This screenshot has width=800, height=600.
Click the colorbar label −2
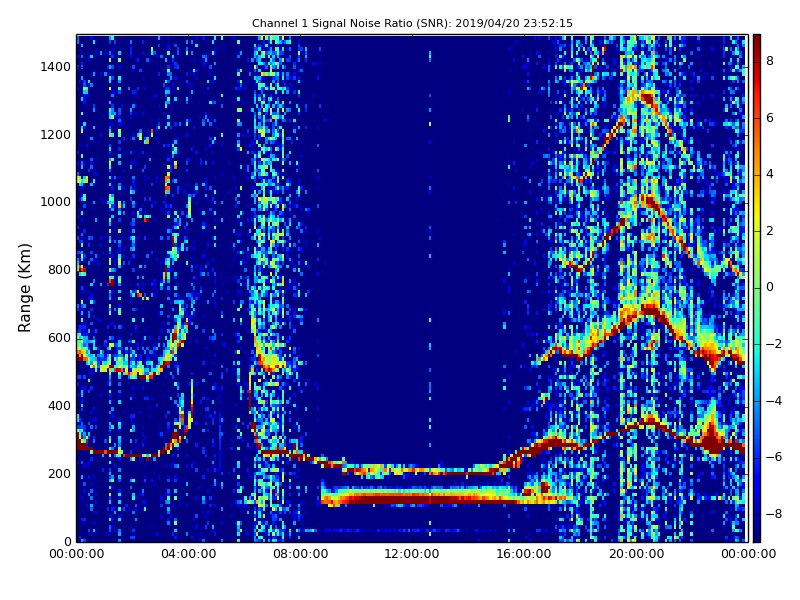tap(774, 344)
